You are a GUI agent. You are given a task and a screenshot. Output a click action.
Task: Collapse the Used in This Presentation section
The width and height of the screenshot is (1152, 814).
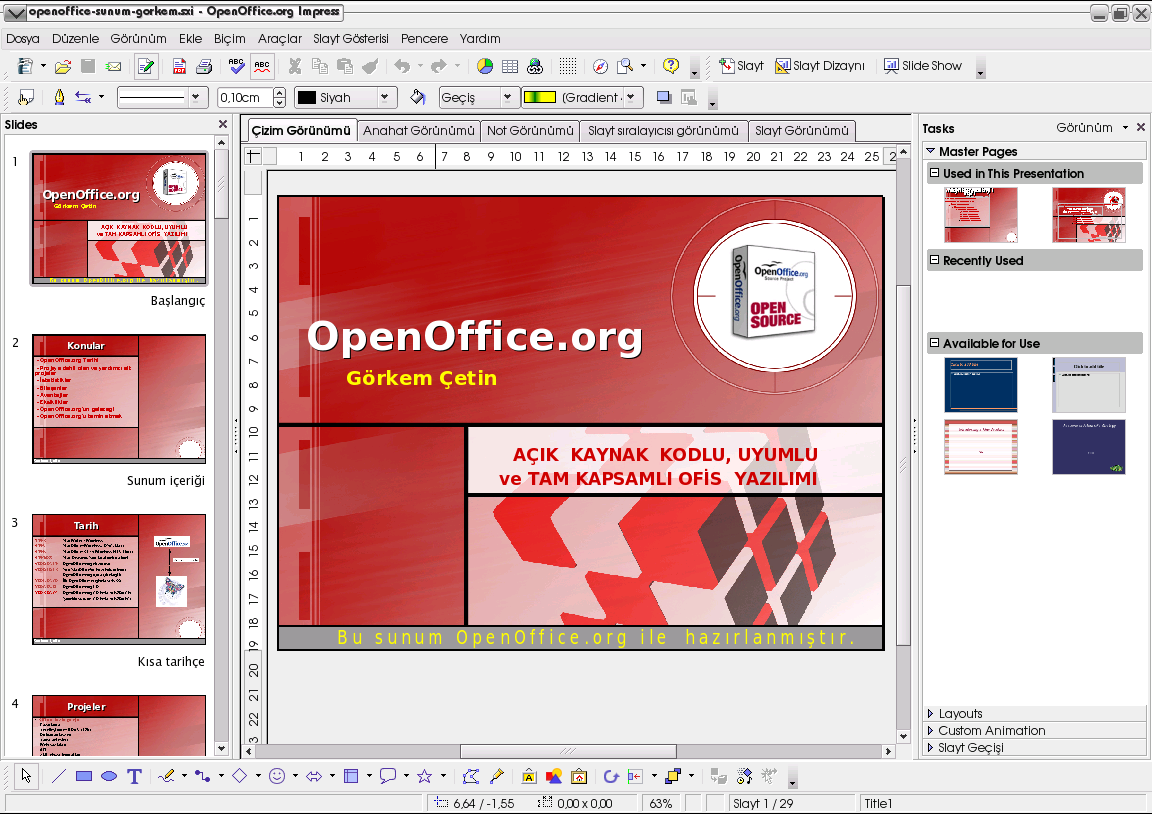[935, 173]
